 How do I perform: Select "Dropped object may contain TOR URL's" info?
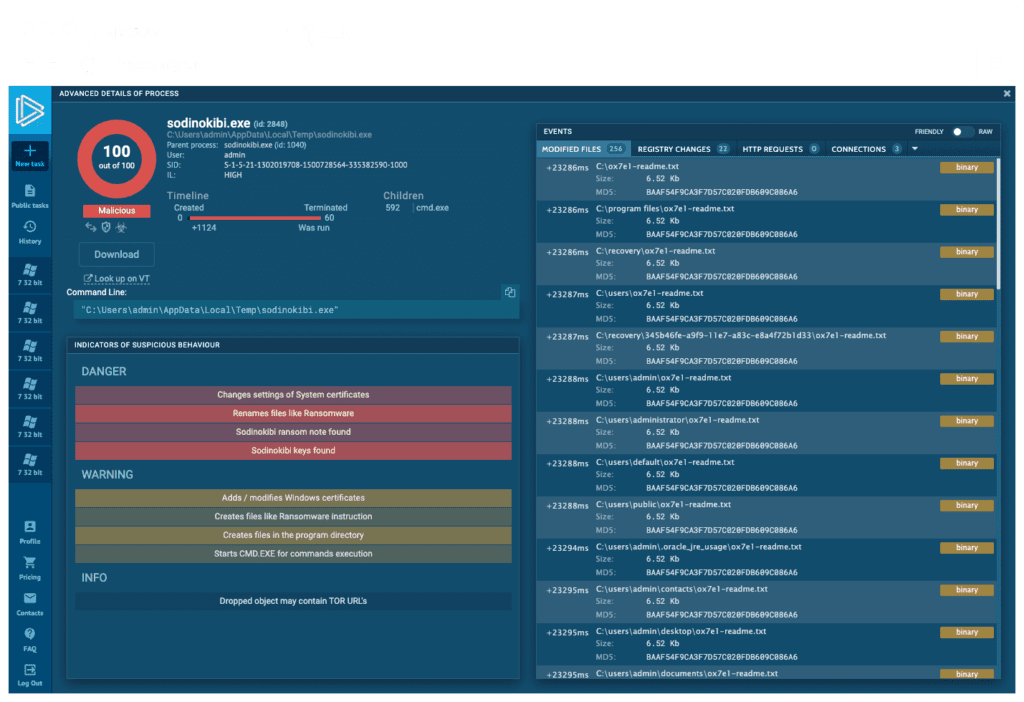pos(293,601)
